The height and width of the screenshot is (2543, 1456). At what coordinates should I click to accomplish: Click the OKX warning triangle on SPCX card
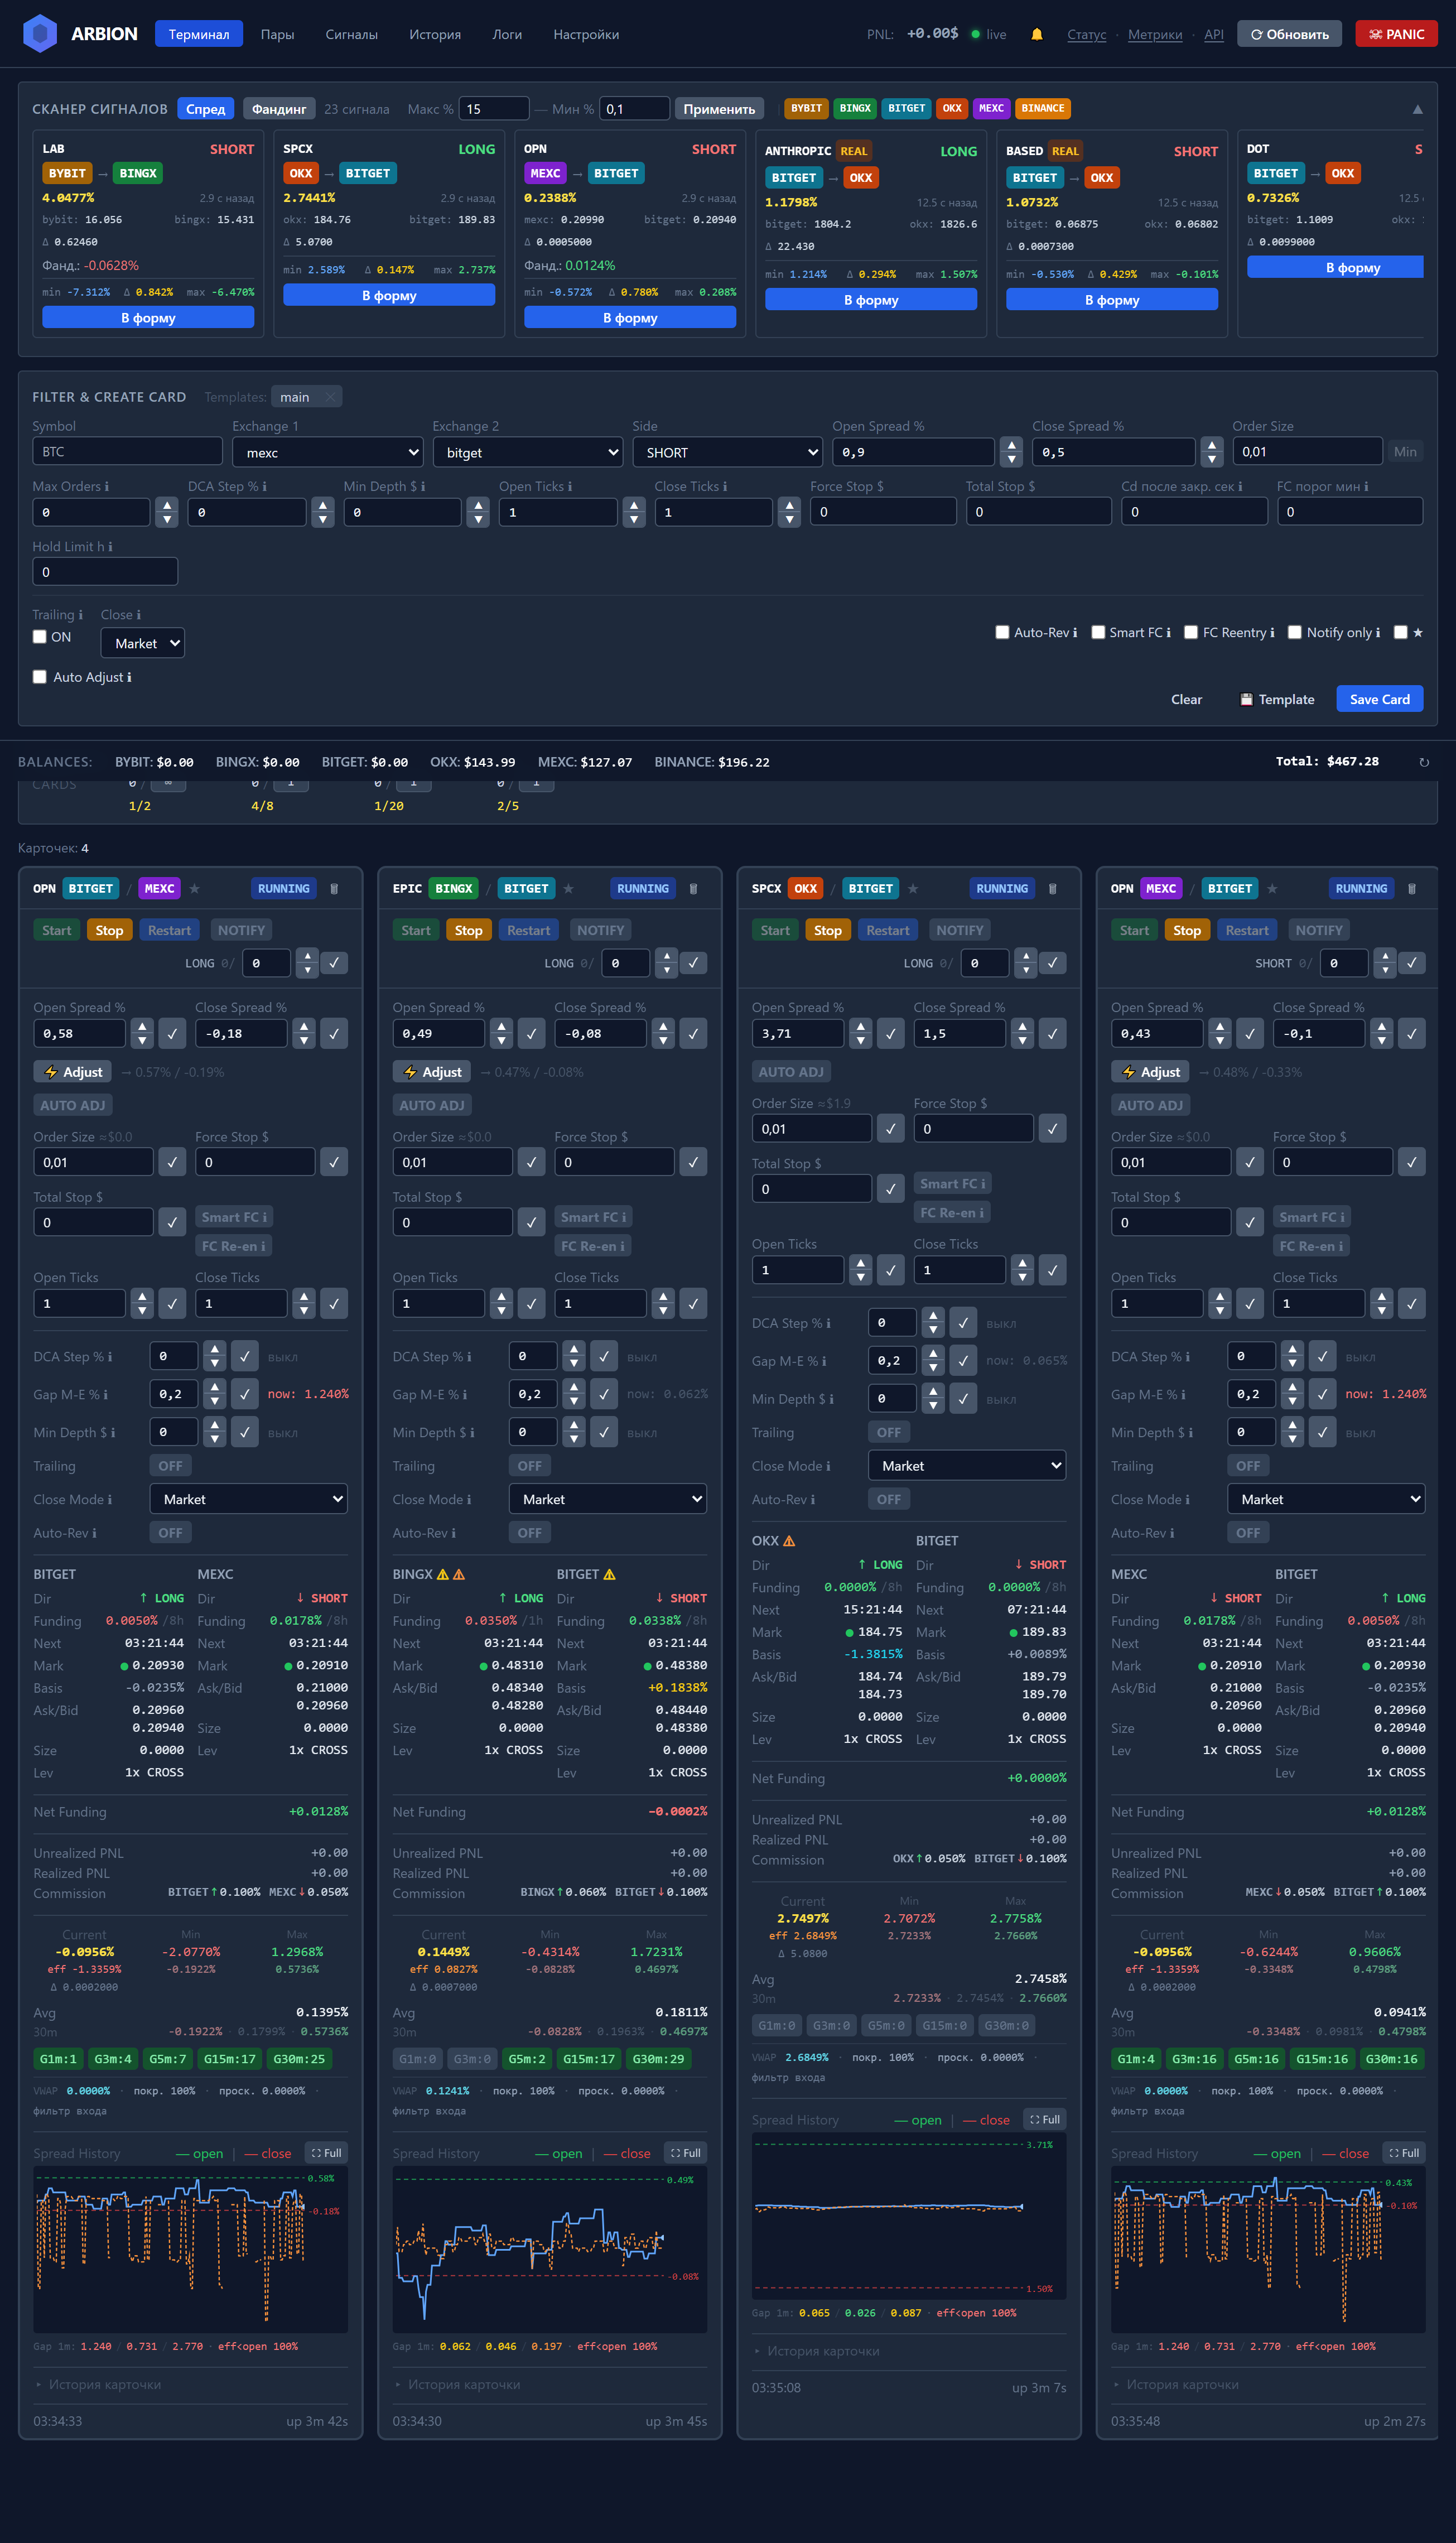789,1541
